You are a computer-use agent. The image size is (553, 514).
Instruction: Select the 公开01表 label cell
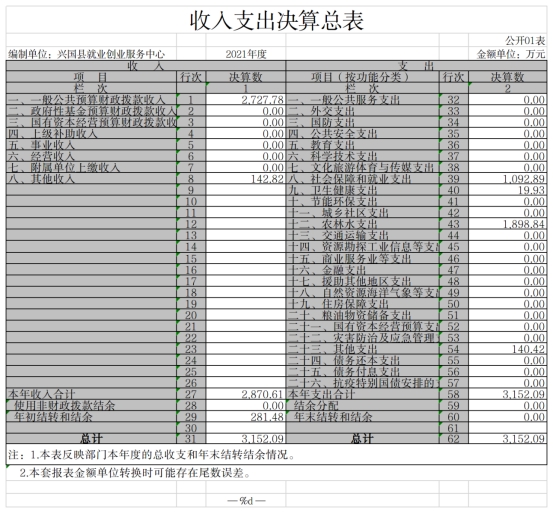click(x=508, y=41)
